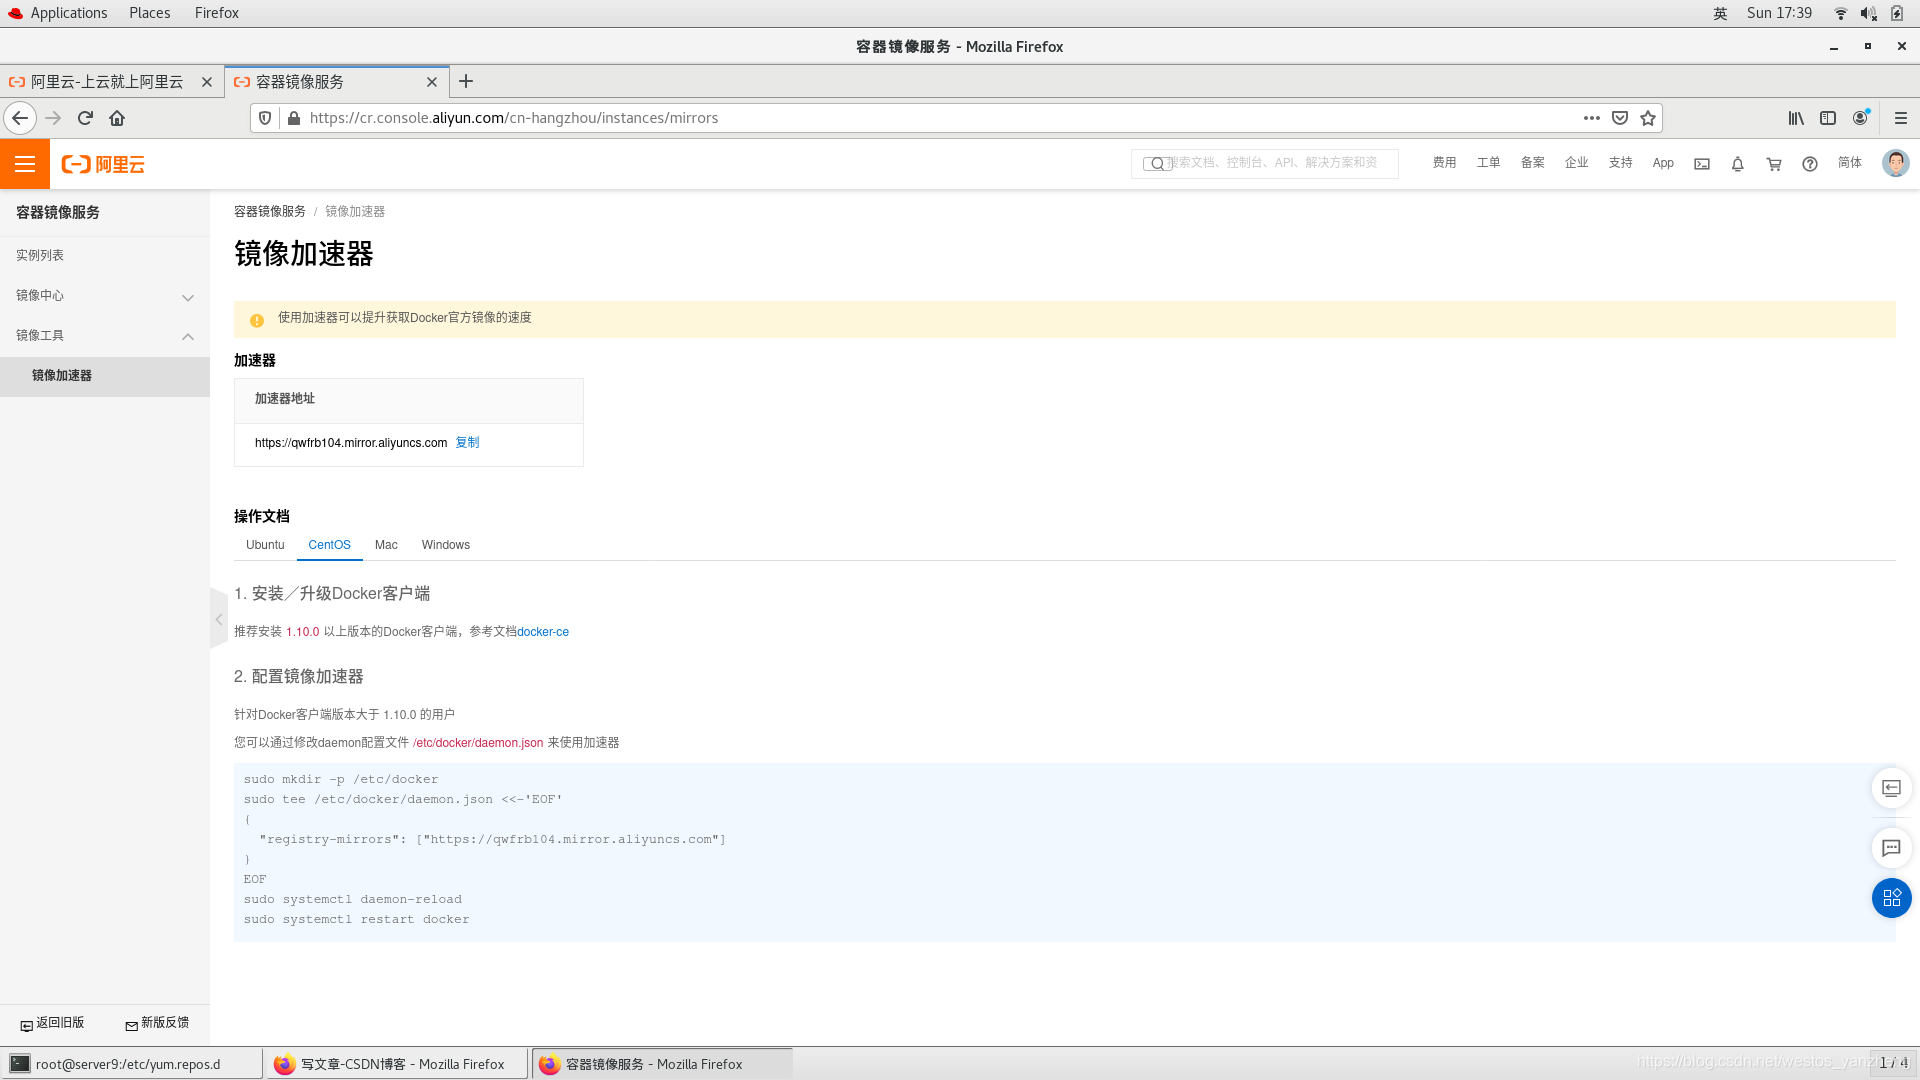Open the orange hamburger navigation menu
The width and height of the screenshot is (1920, 1080).
pos(25,164)
